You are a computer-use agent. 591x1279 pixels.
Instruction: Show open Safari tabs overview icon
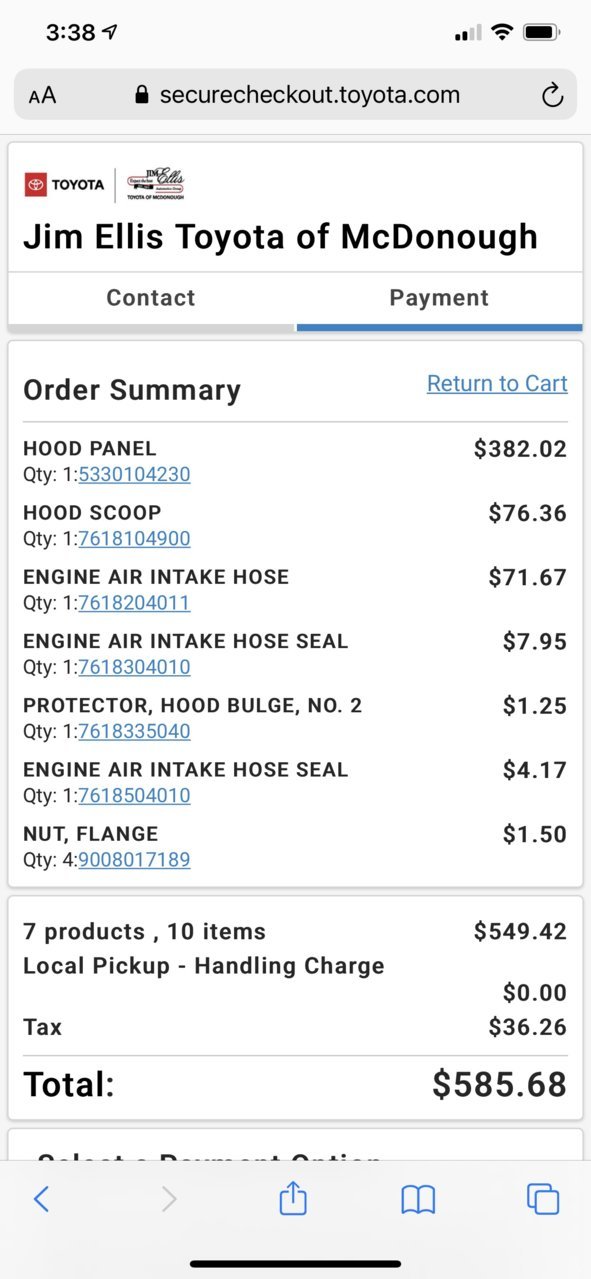click(x=543, y=1199)
